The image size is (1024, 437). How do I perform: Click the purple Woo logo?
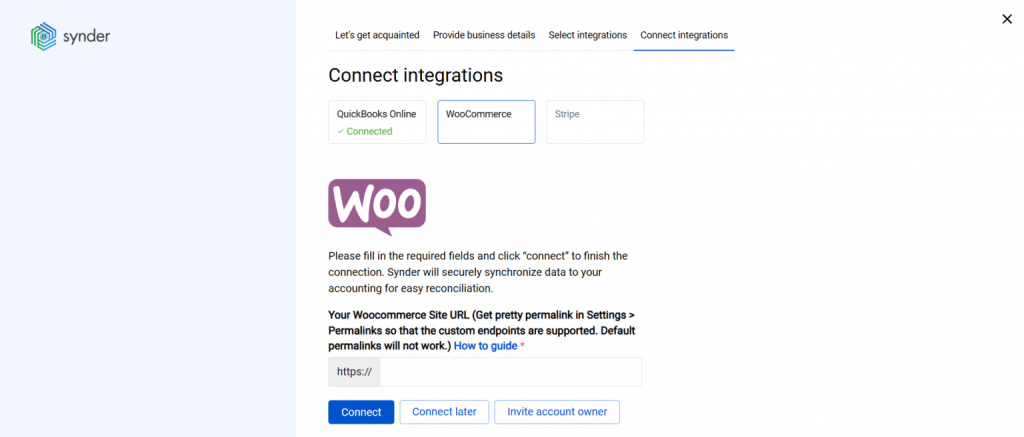point(377,206)
